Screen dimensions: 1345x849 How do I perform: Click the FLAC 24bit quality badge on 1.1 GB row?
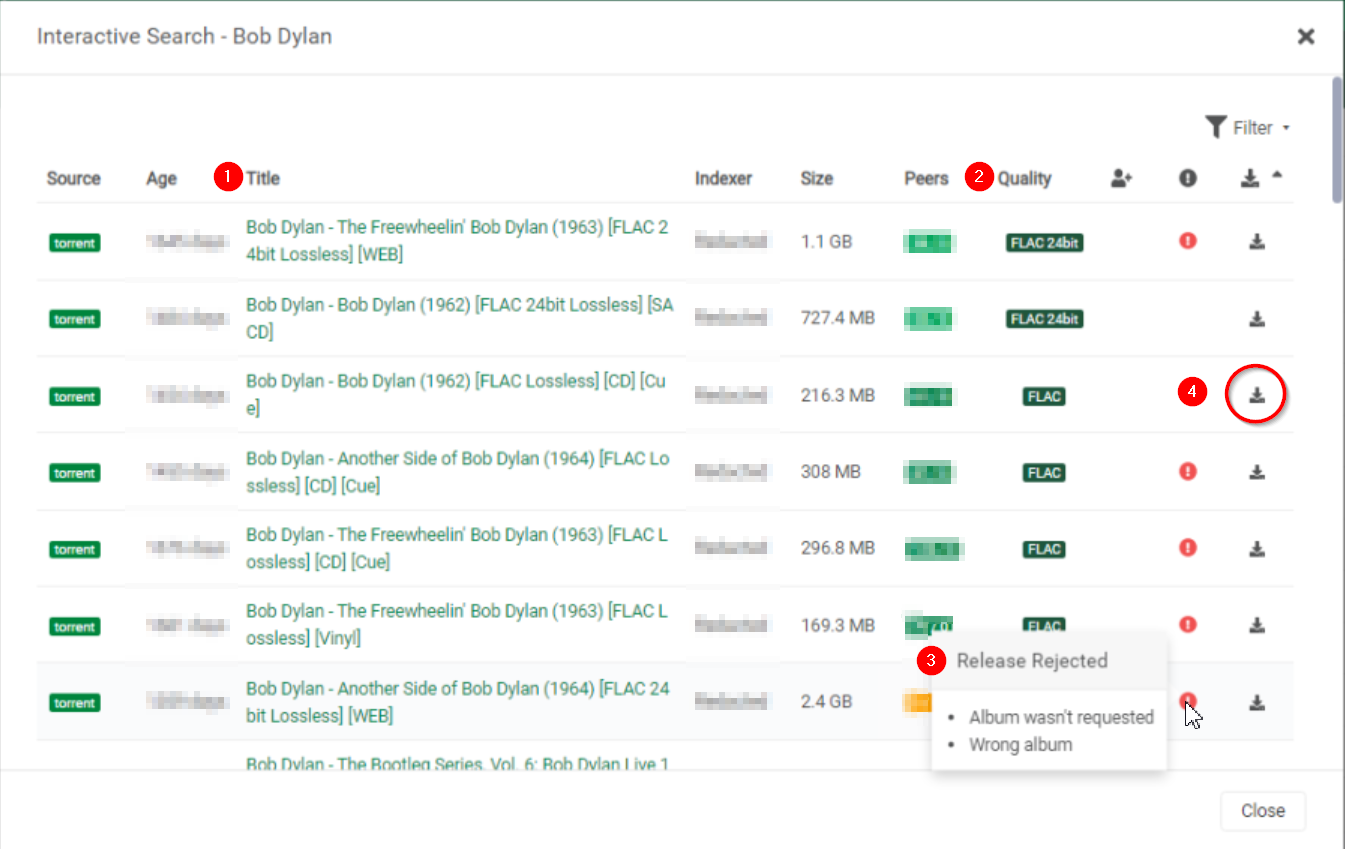click(1045, 242)
